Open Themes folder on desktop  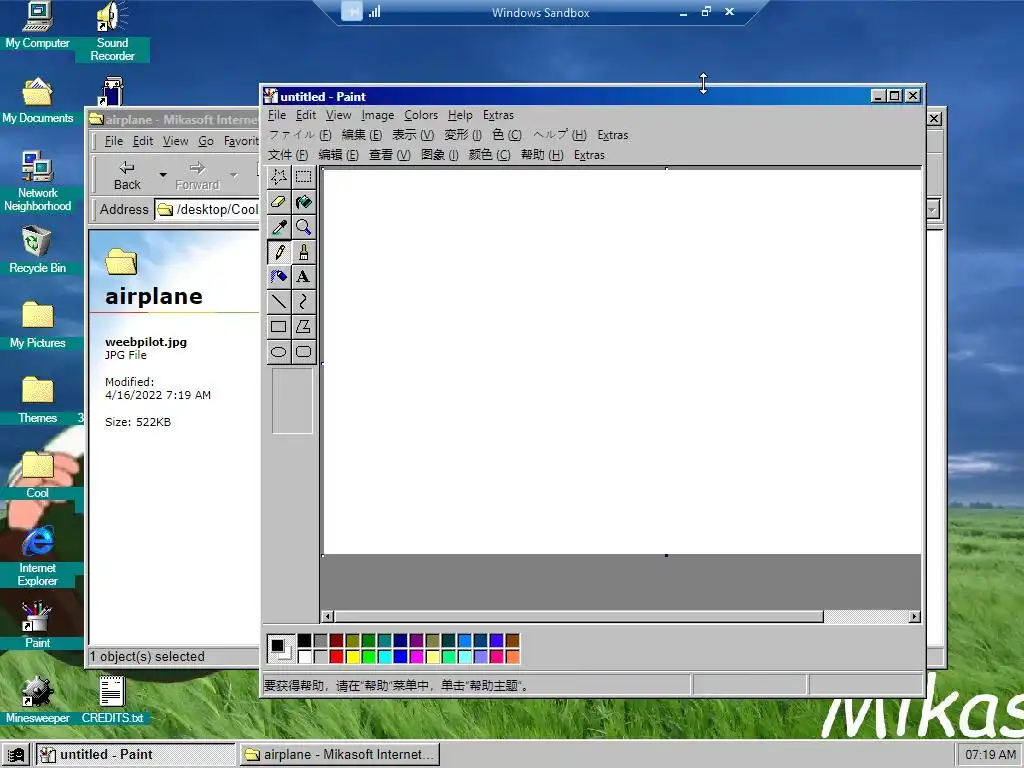tap(37, 400)
